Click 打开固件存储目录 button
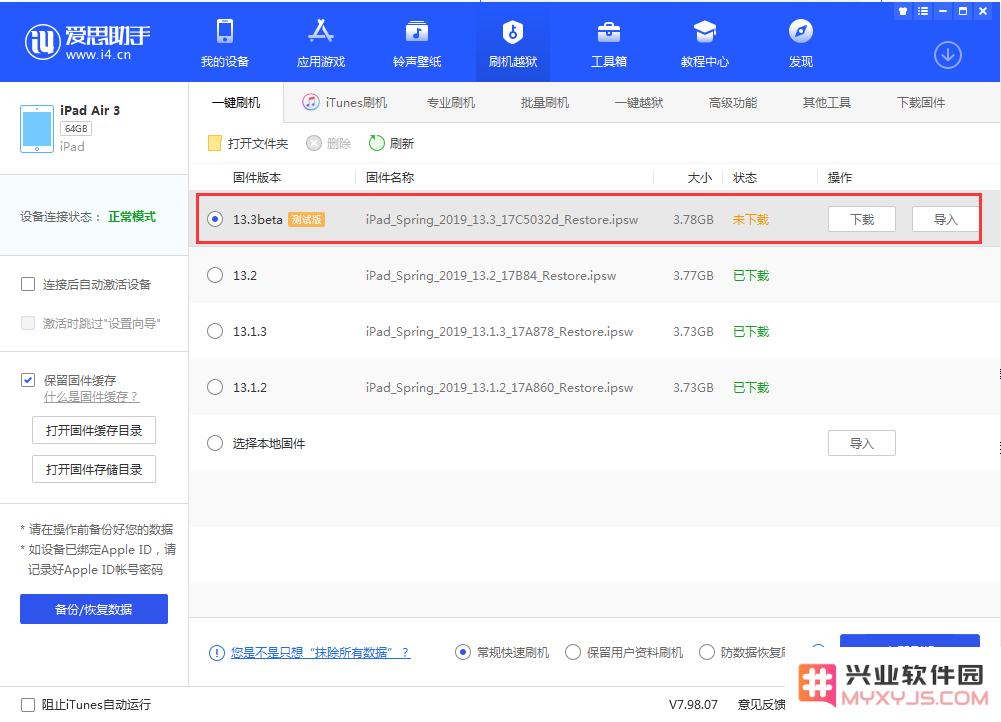Image resolution: width=1001 pixels, height=722 pixels. 94,469
